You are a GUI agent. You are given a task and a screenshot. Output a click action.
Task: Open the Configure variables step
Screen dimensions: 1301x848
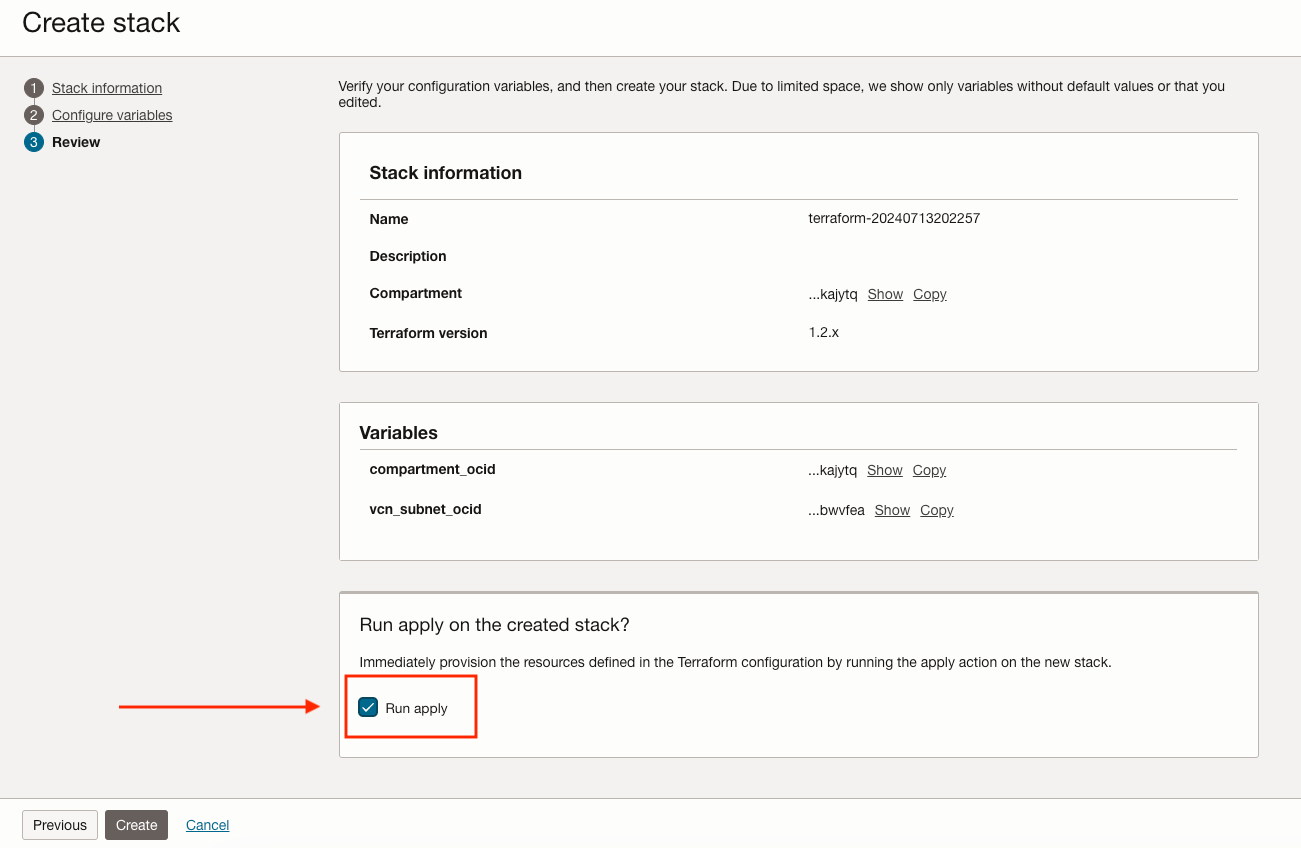coord(112,115)
